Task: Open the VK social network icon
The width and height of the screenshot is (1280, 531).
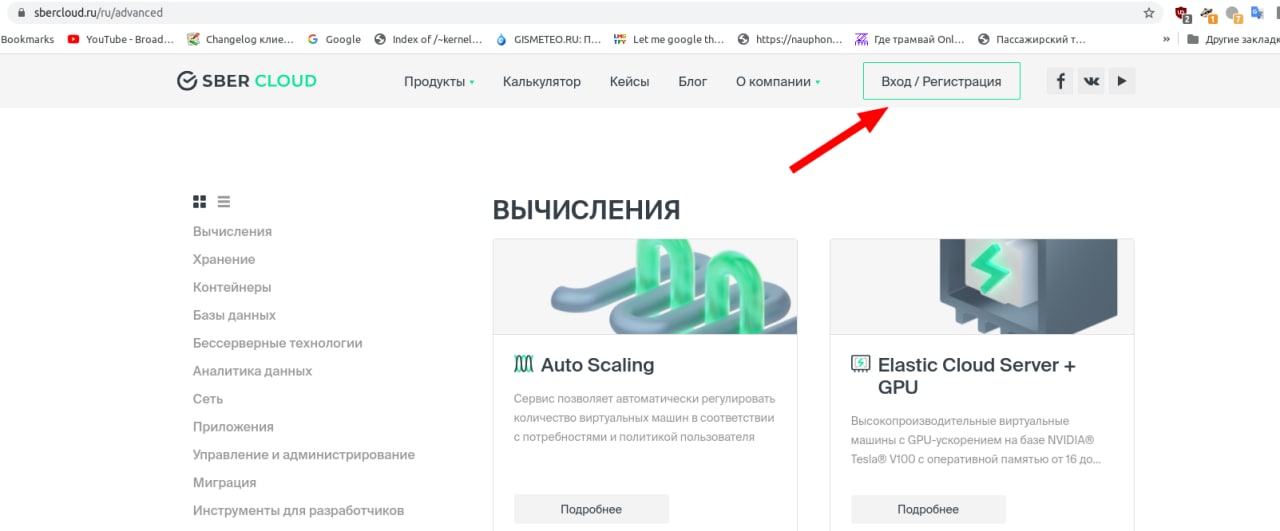Action: (1091, 82)
